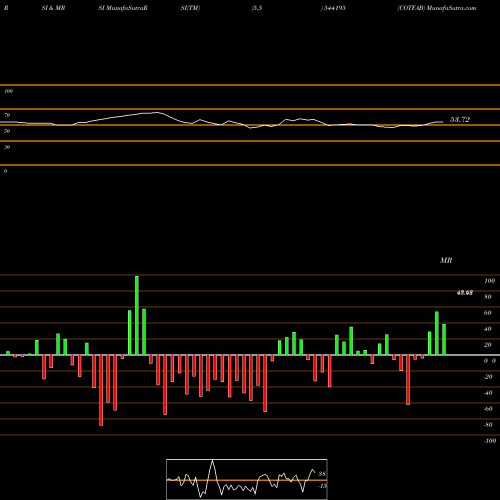
Task: Click the 38 label in mini chart
Action: click(322, 474)
